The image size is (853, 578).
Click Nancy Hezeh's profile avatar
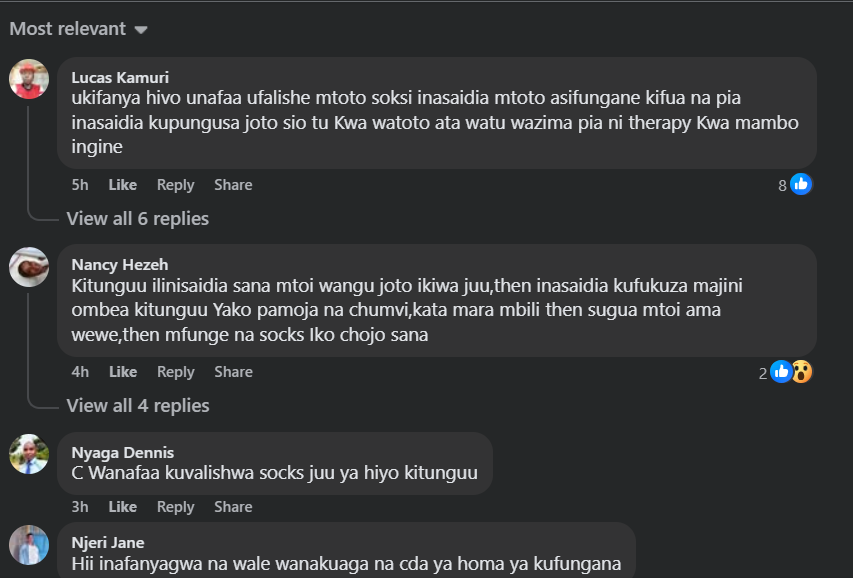pyautogui.click(x=29, y=266)
